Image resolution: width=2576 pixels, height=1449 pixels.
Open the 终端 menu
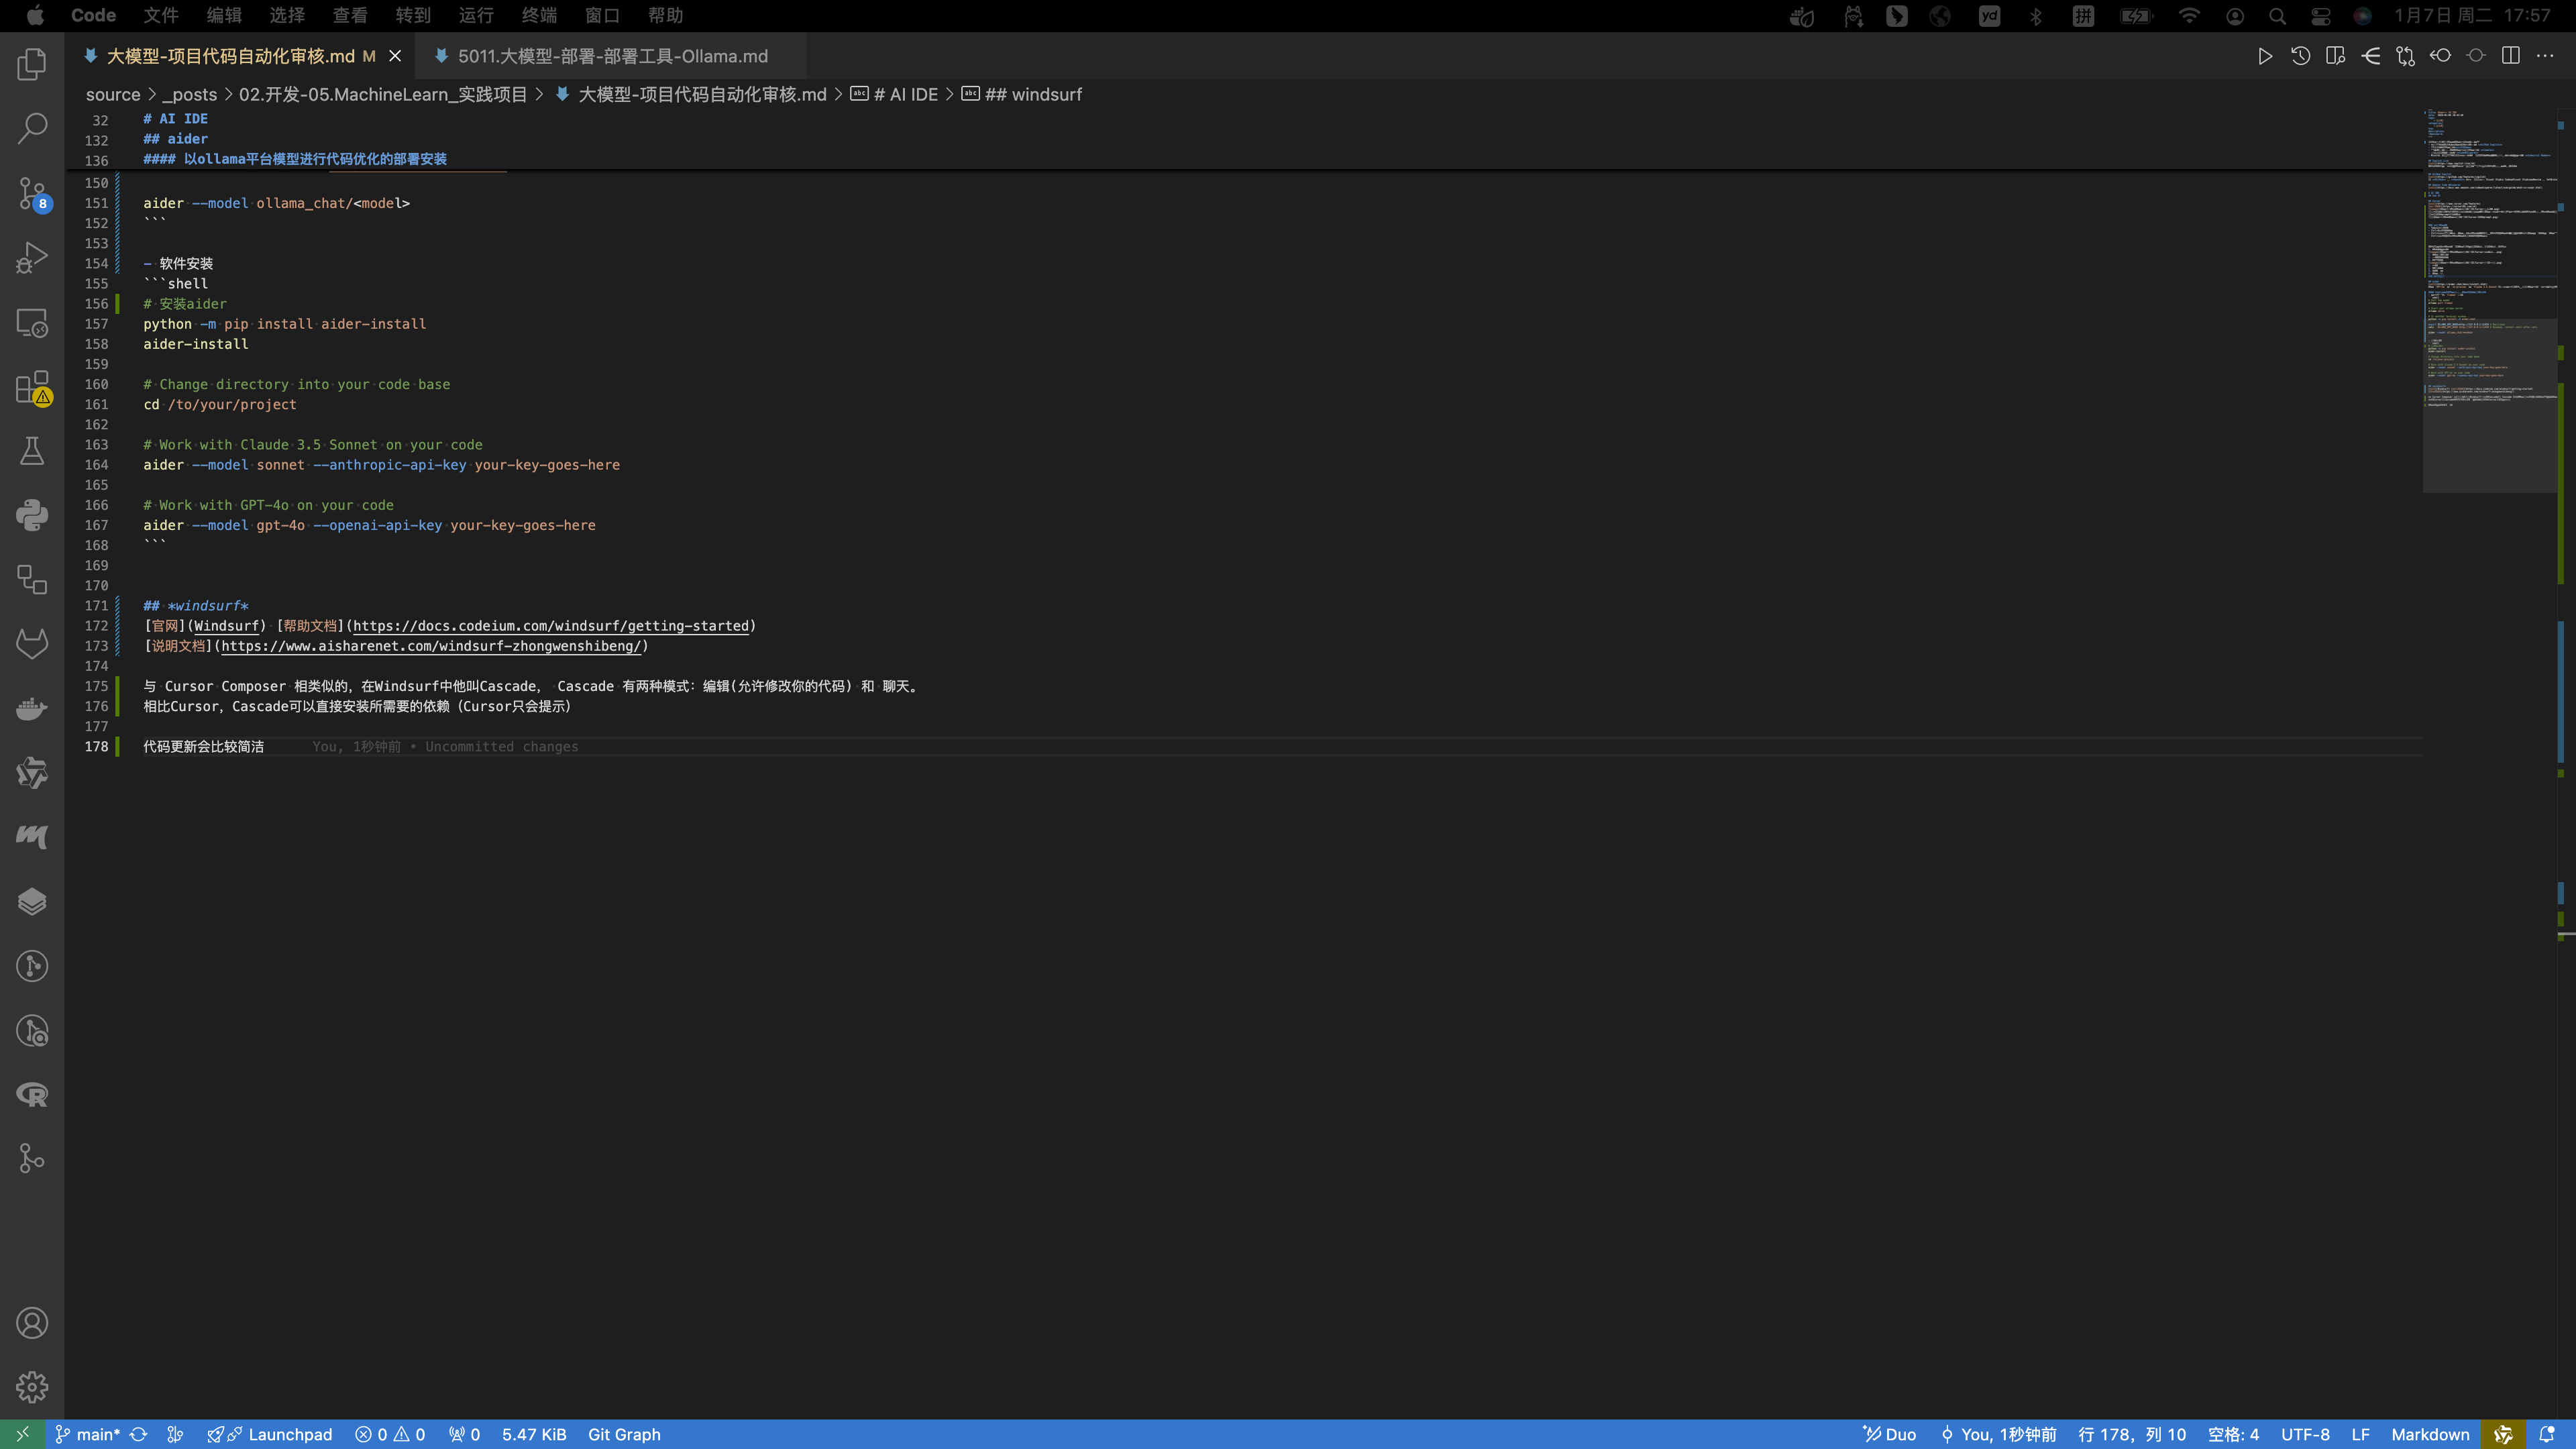point(539,15)
